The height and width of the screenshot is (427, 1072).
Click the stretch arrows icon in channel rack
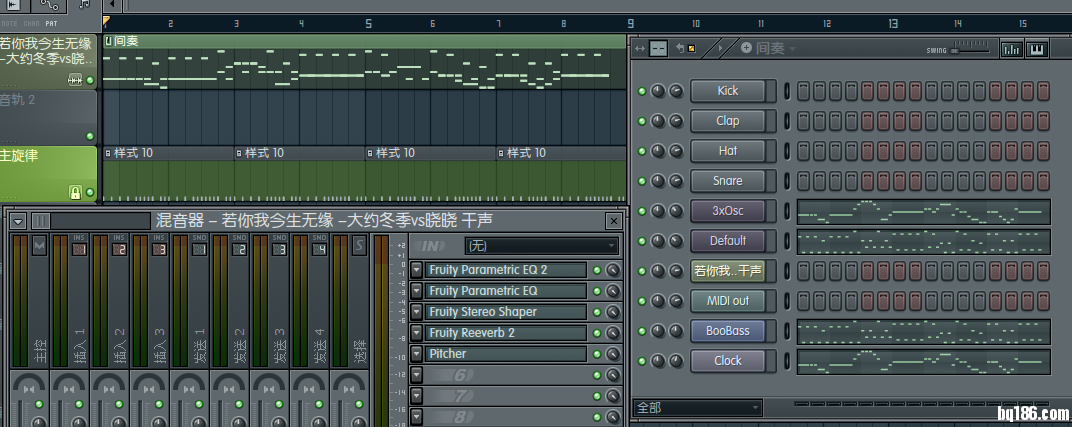pyautogui.click(x=640, y=48)
